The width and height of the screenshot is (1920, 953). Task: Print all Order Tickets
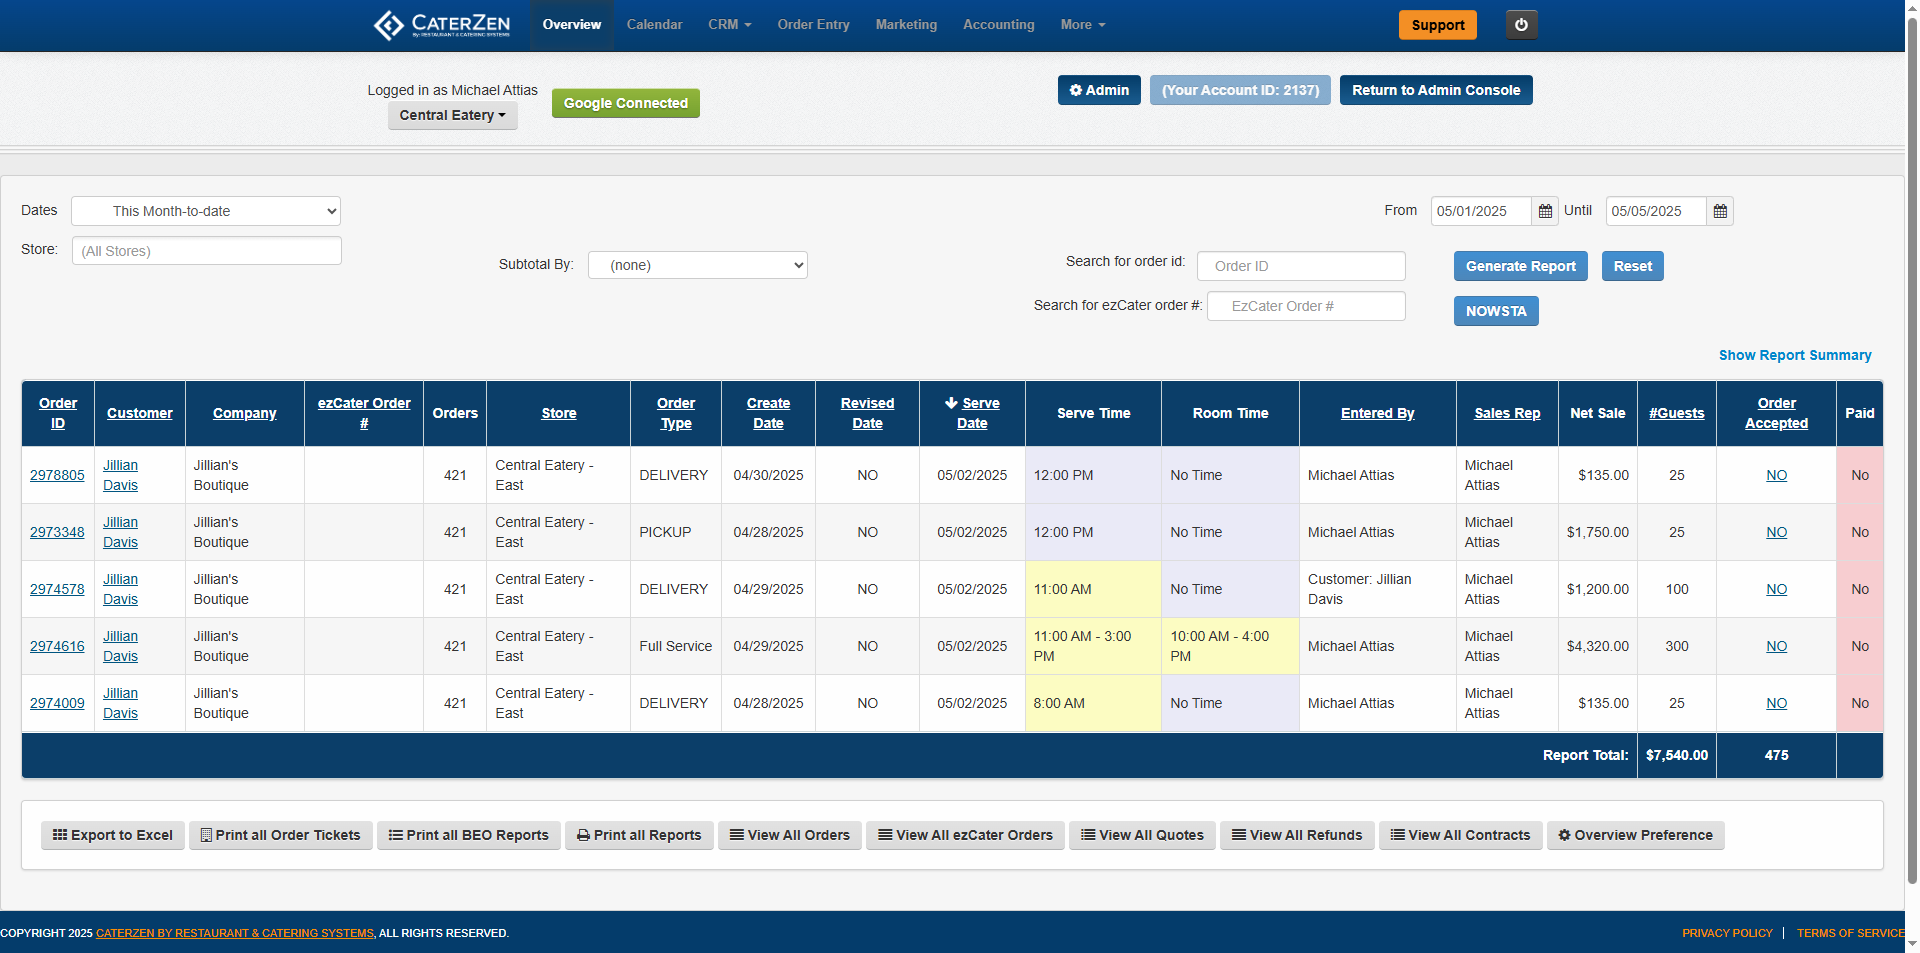coord(280,835)
